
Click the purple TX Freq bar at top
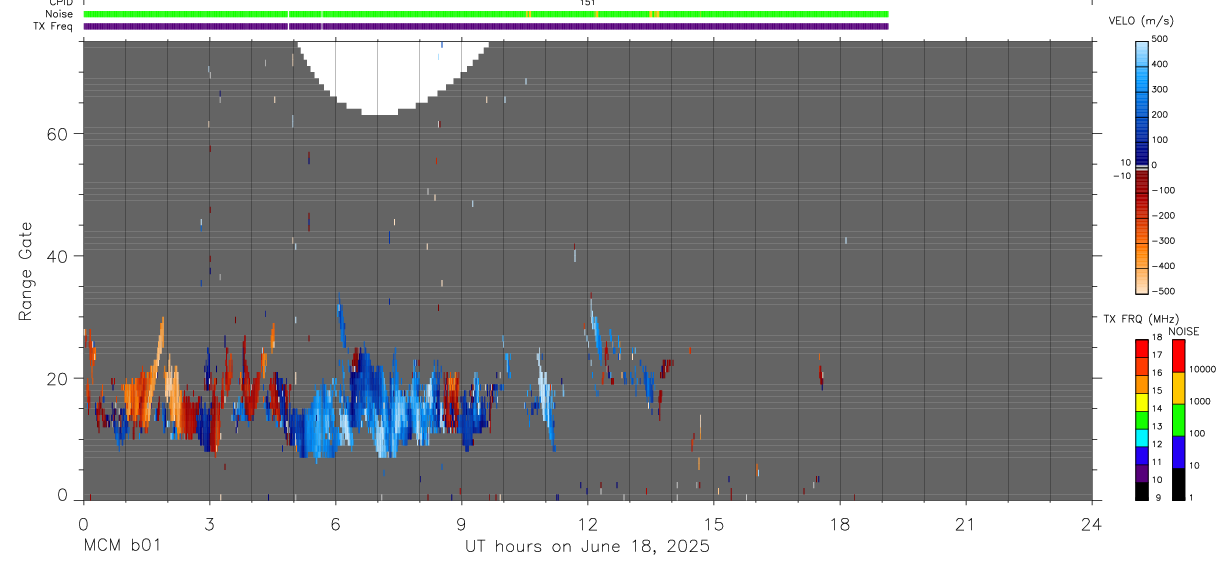tap(486, 26)
